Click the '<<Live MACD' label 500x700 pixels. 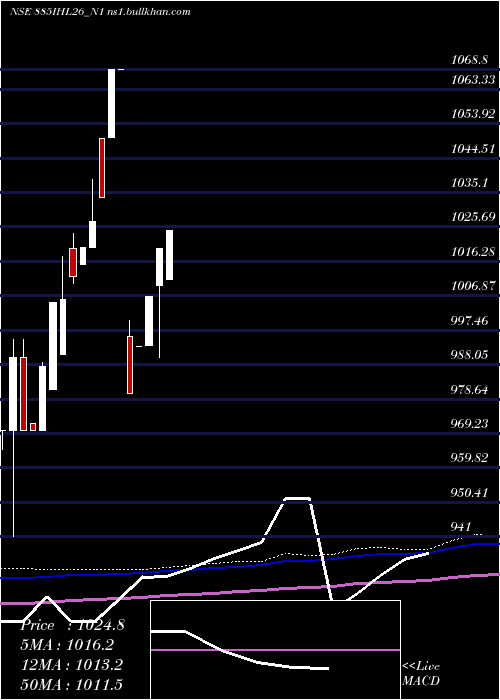(x=421, y=673)
